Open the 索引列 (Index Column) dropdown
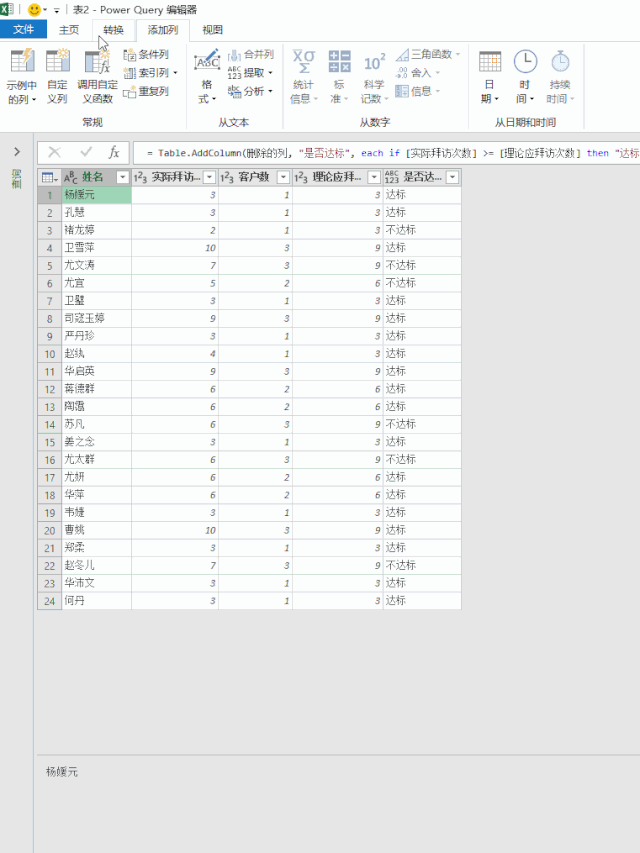The width and height of the screenshot is (640, 853). tap(175, 73)
